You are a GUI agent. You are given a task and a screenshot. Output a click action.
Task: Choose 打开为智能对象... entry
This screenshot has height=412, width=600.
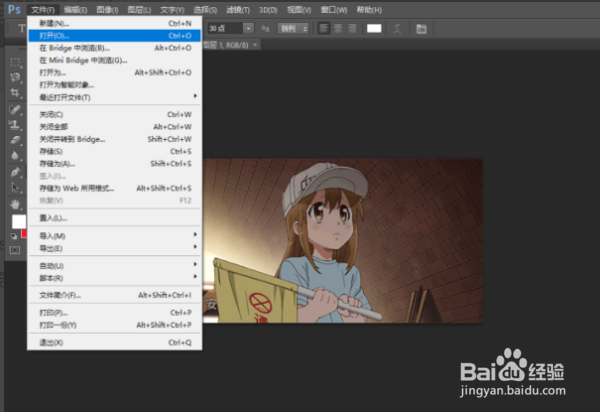(114, 85)
